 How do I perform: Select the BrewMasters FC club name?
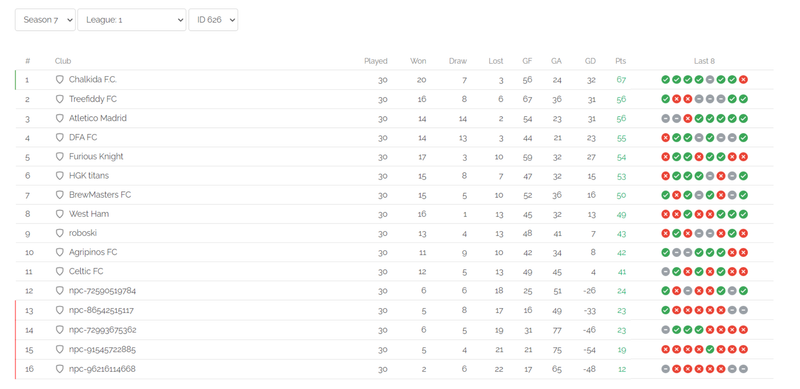coord(100,194)
